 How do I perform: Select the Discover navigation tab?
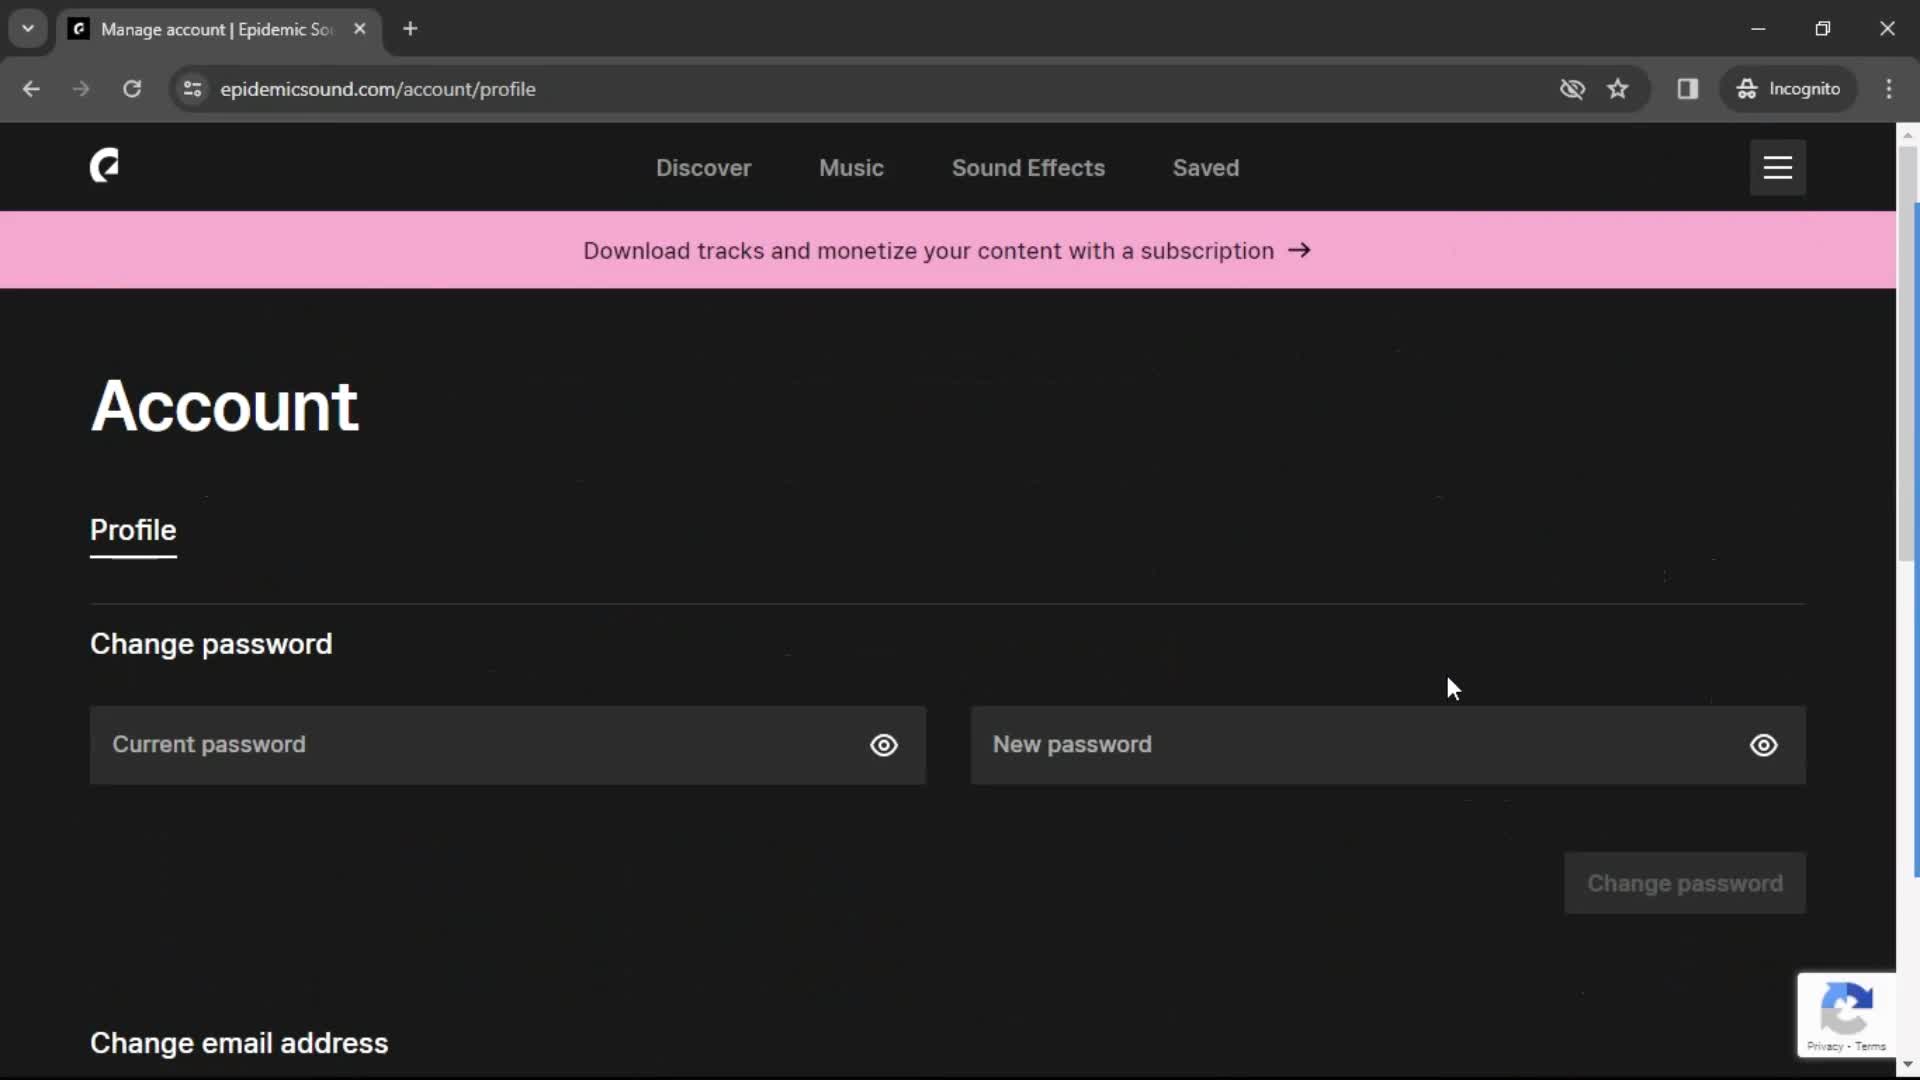point(703,167)
